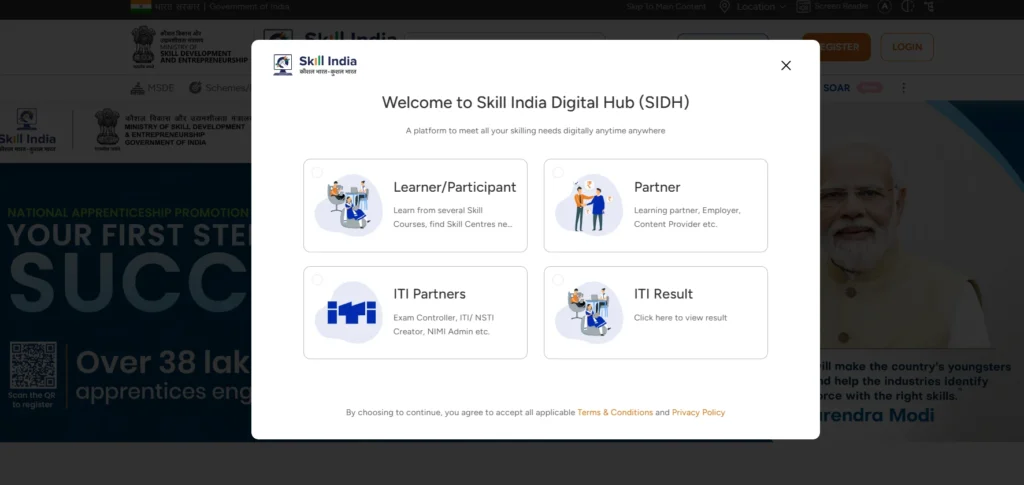
Task: Open the Location dropdown in top bar
Action: [x=761, y=7]
